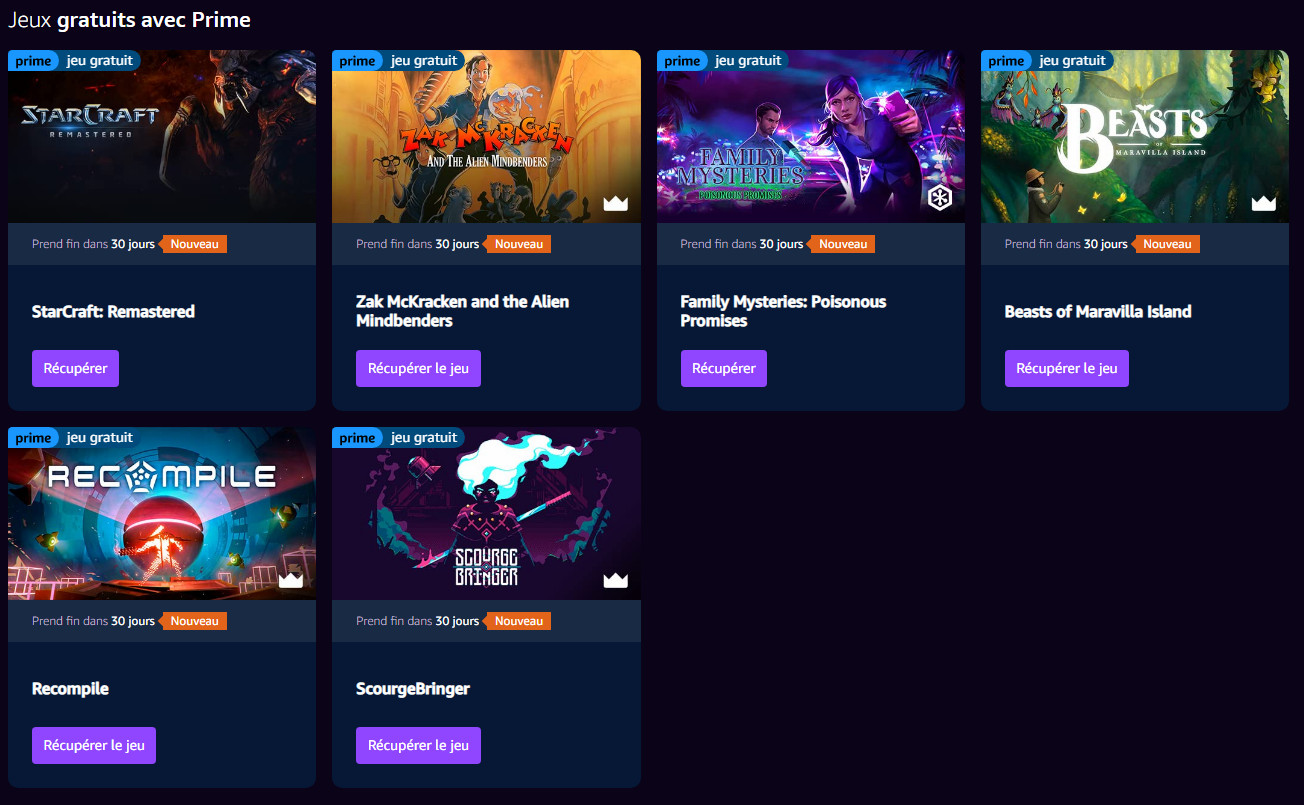Screen dimensions: 1304x805
Task: Claim Recompile with Récupérer le jeu
Action: tap(94, 745)
